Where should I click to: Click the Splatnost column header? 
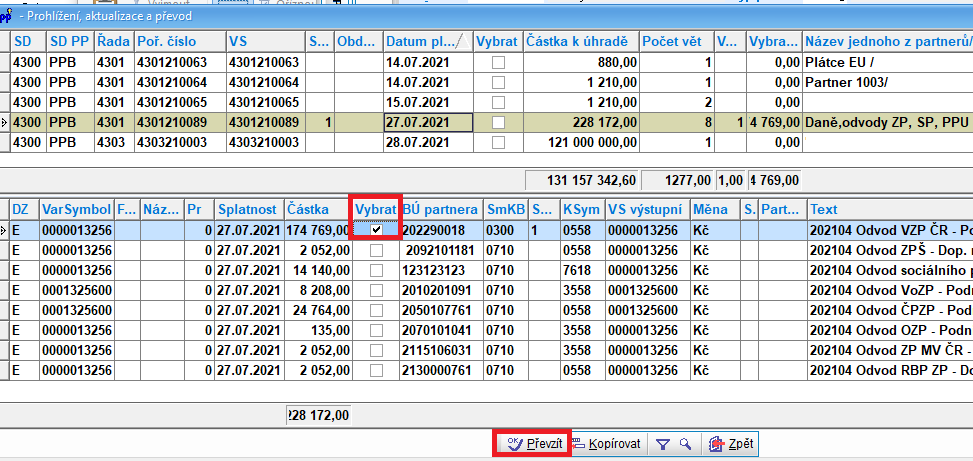click(249, 208)
